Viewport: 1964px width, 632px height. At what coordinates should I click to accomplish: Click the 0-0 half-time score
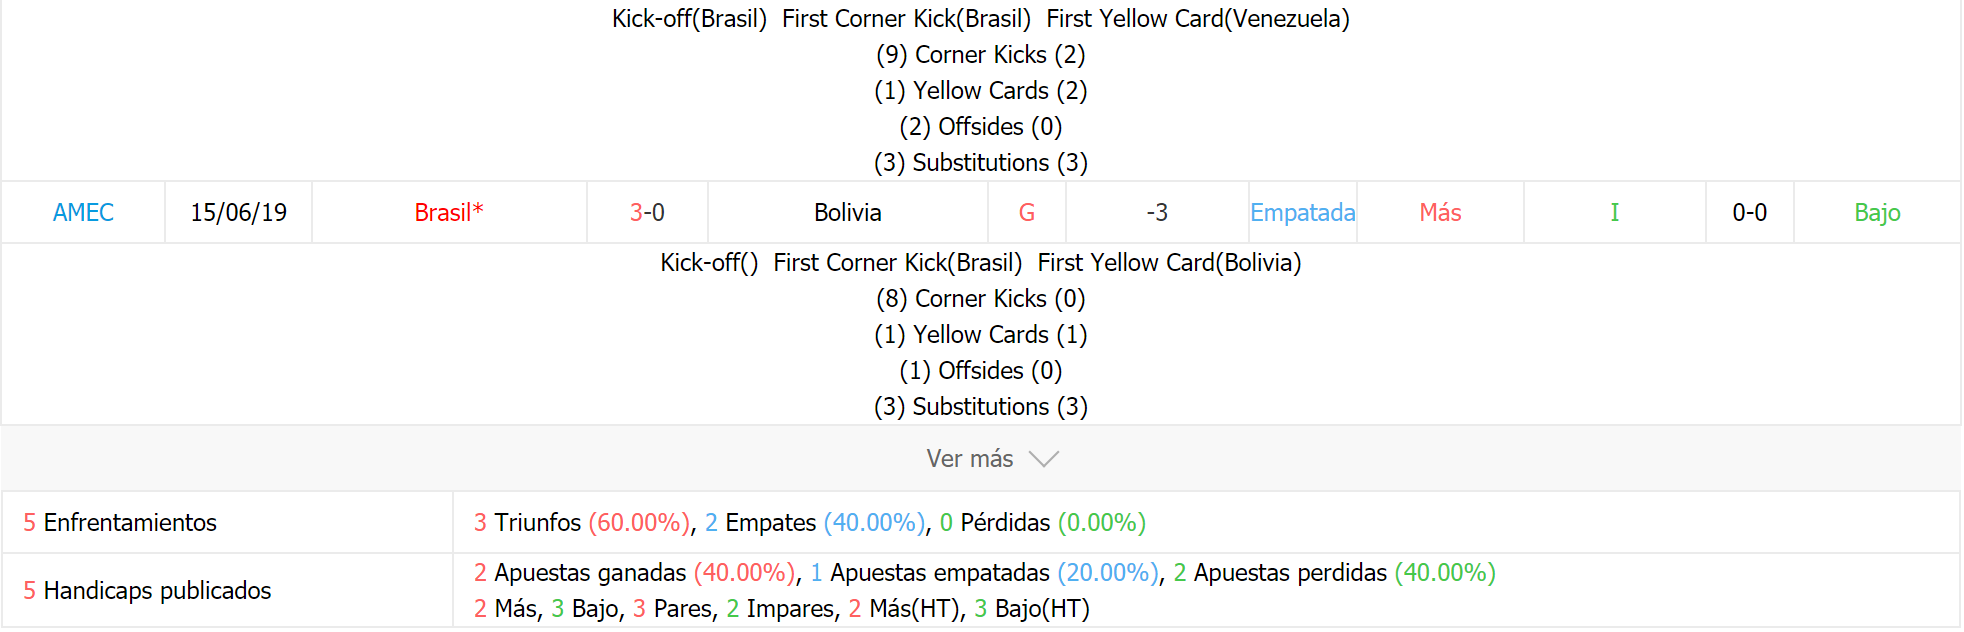click(x=1750, y=213)
